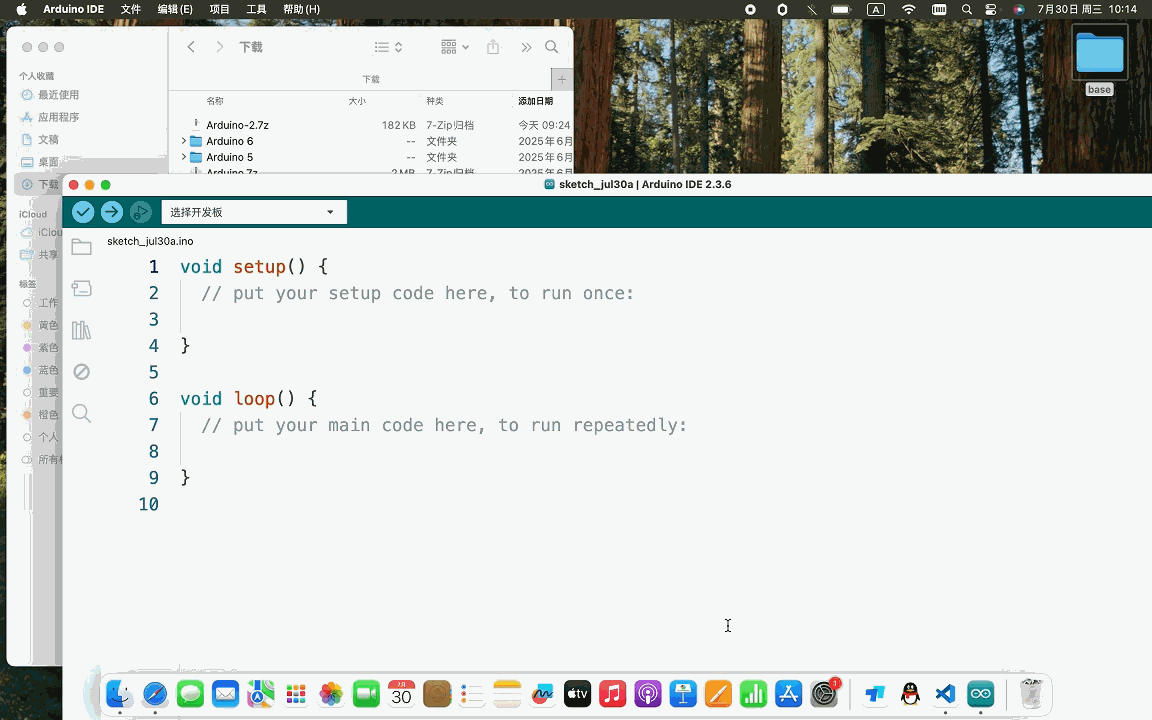Open Safari from the Dock
The width and height of the screenshot is (1152, 720).
point(155,694)
